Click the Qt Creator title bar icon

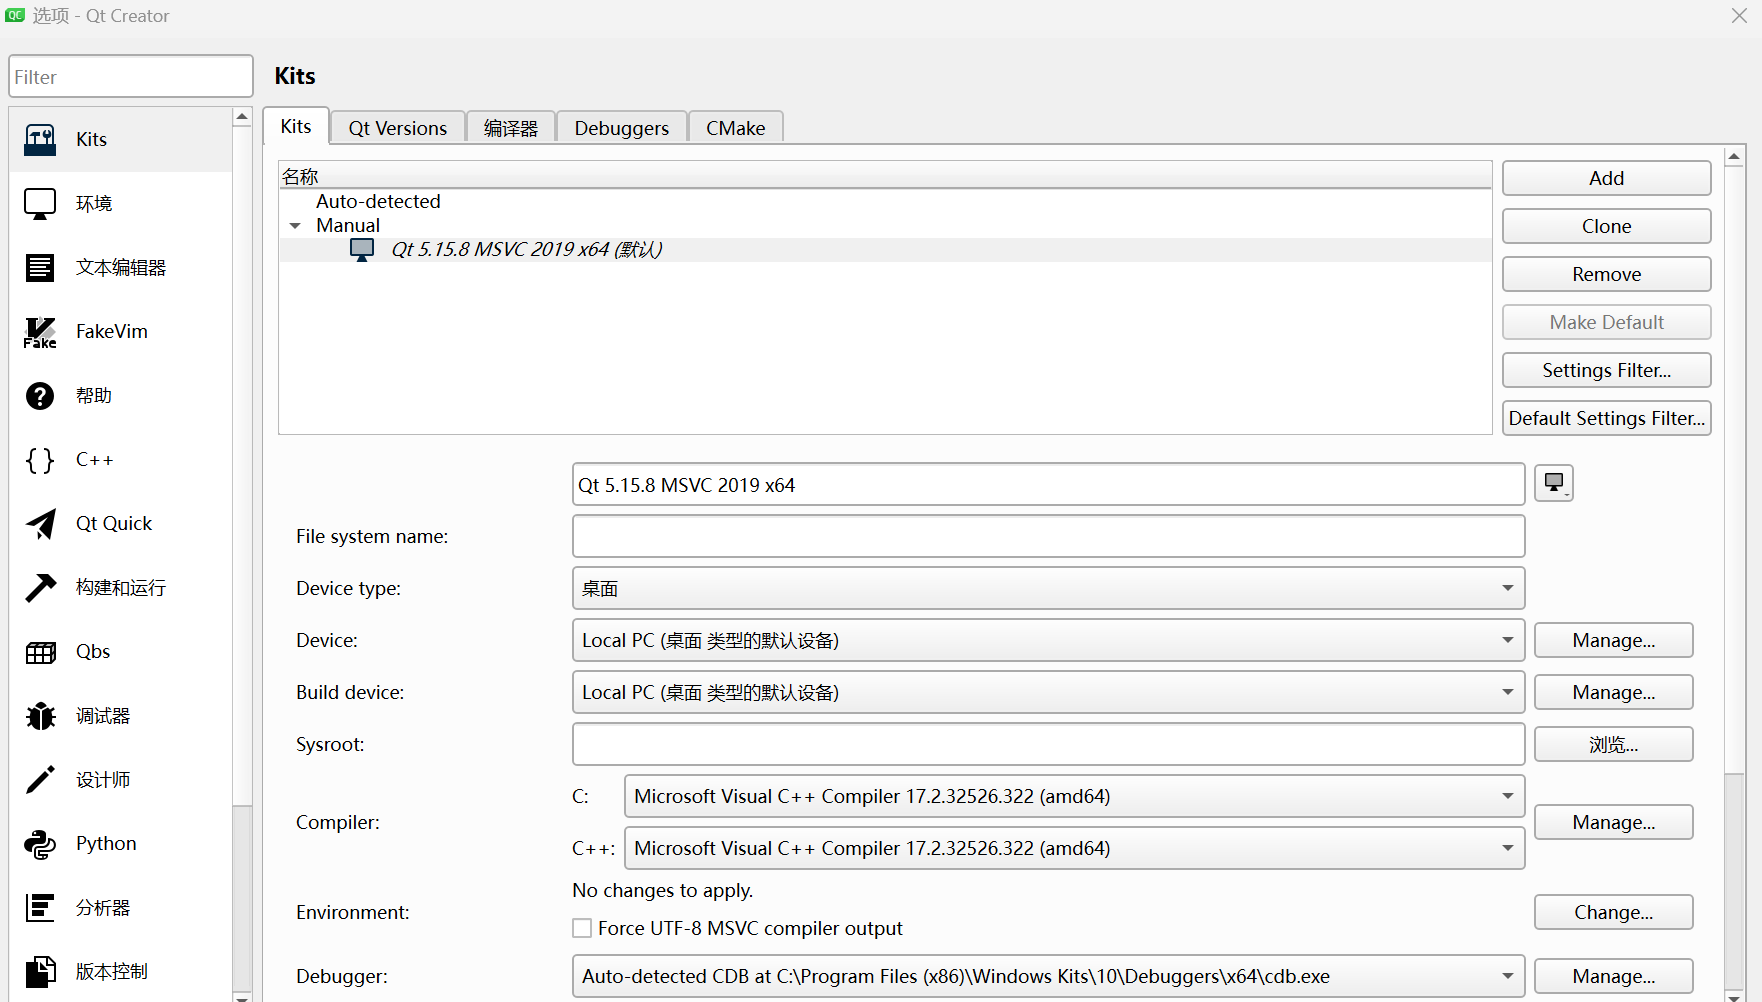15,15
